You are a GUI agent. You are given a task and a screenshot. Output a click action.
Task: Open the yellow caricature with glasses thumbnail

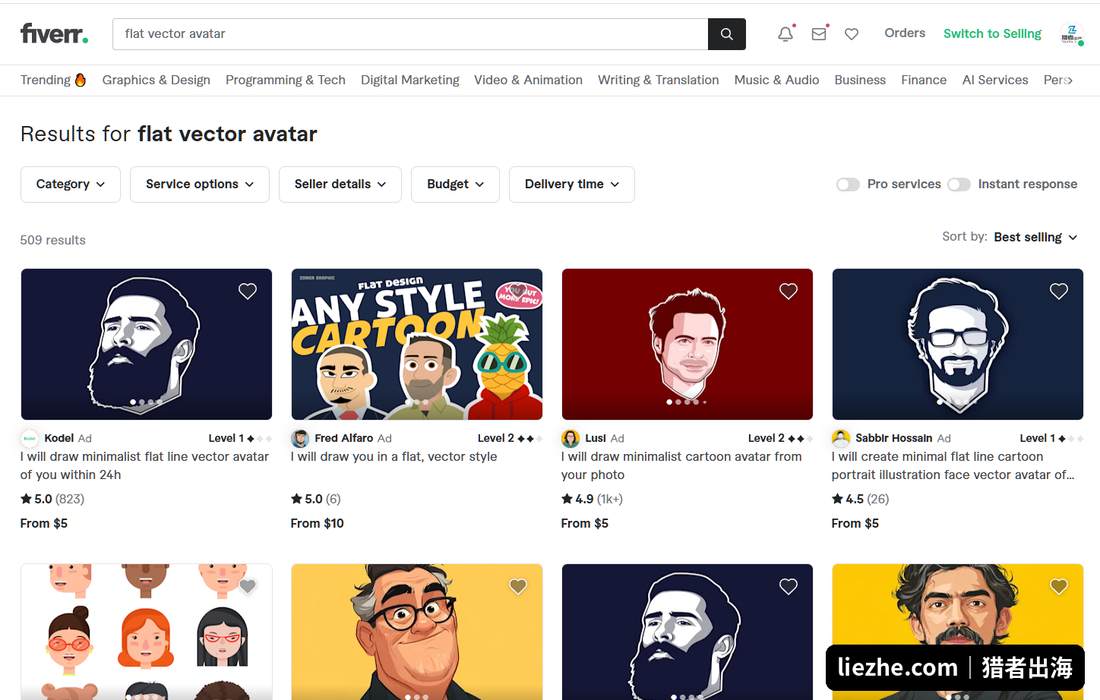(x=417, y=631)
